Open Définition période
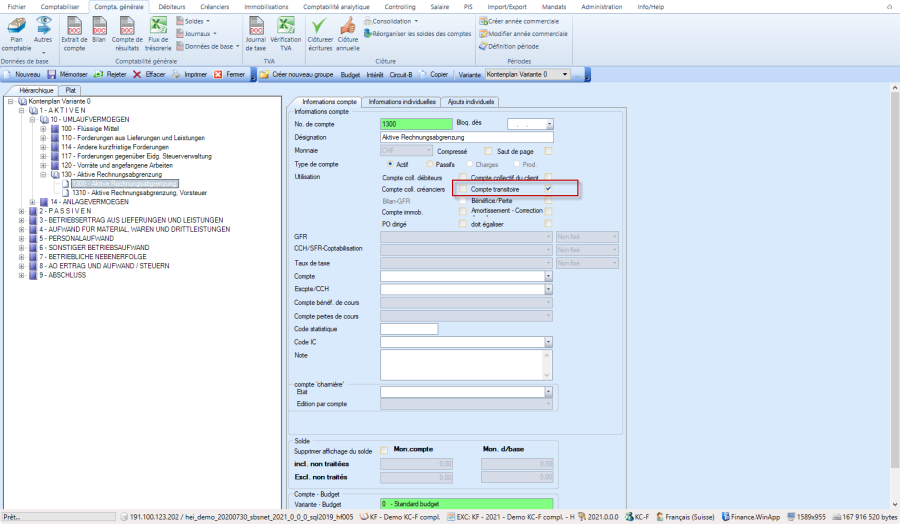This screenshot has width=900, height=524. tap(509, 46)
